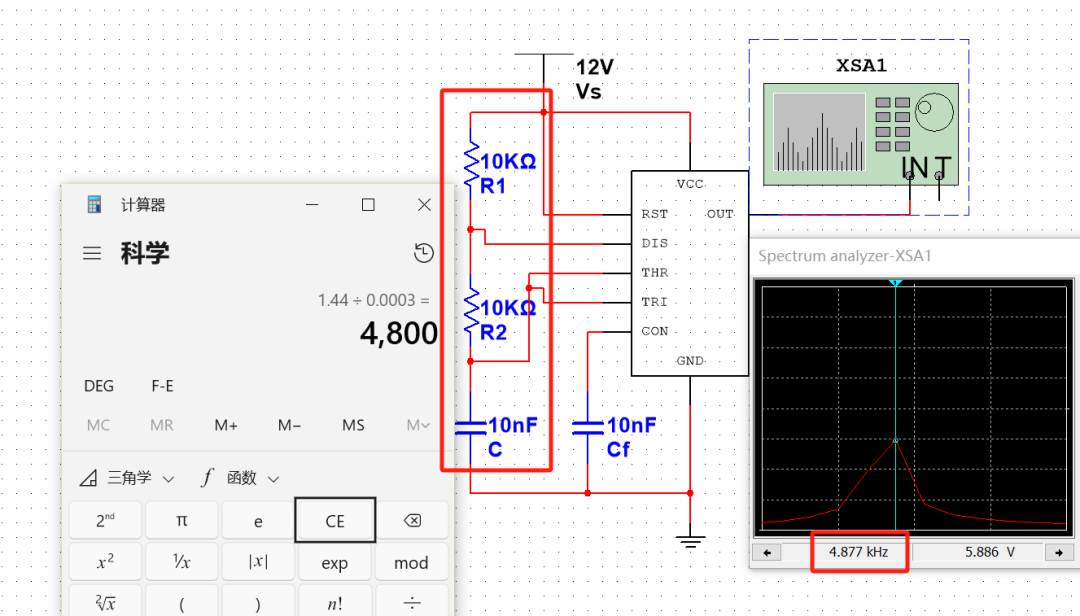Expand the 函数 functions dropdown

tap(241, 478)
